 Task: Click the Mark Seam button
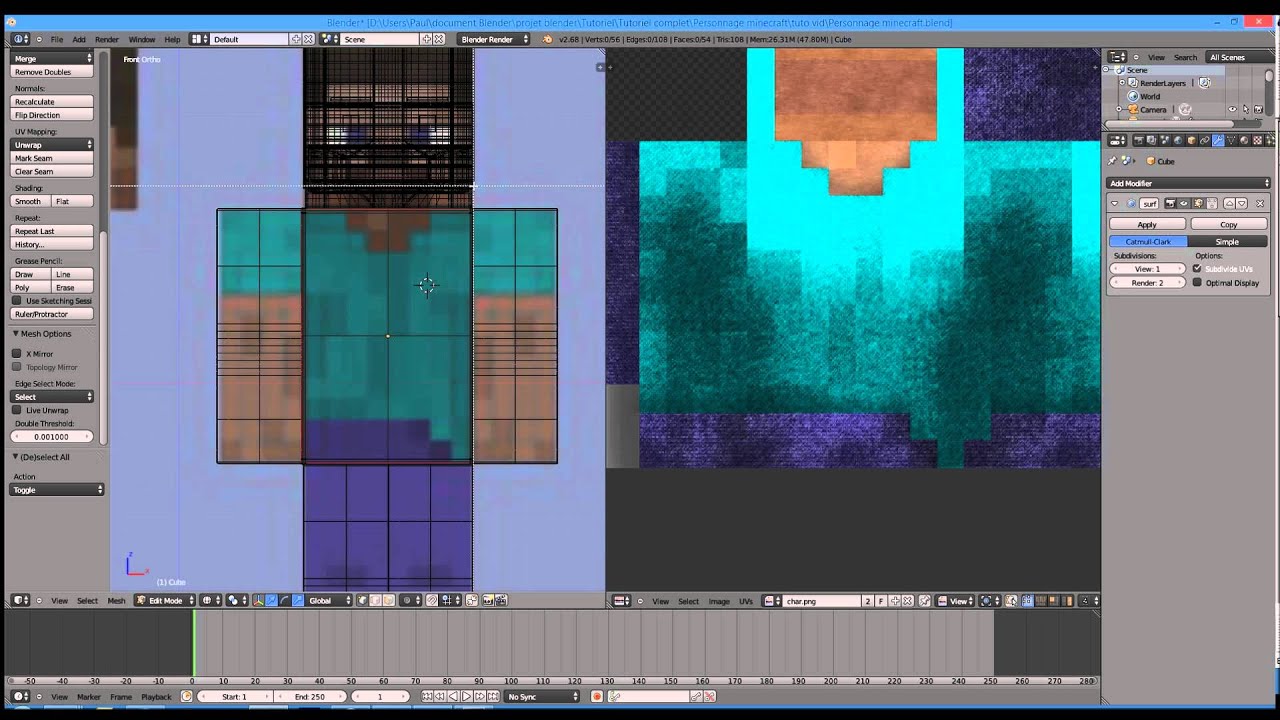point(52,158)
